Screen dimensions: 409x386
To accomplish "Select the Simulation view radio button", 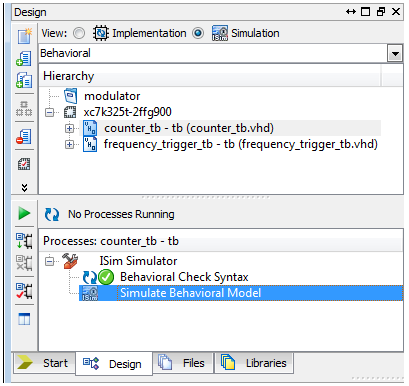I will 198,33.
